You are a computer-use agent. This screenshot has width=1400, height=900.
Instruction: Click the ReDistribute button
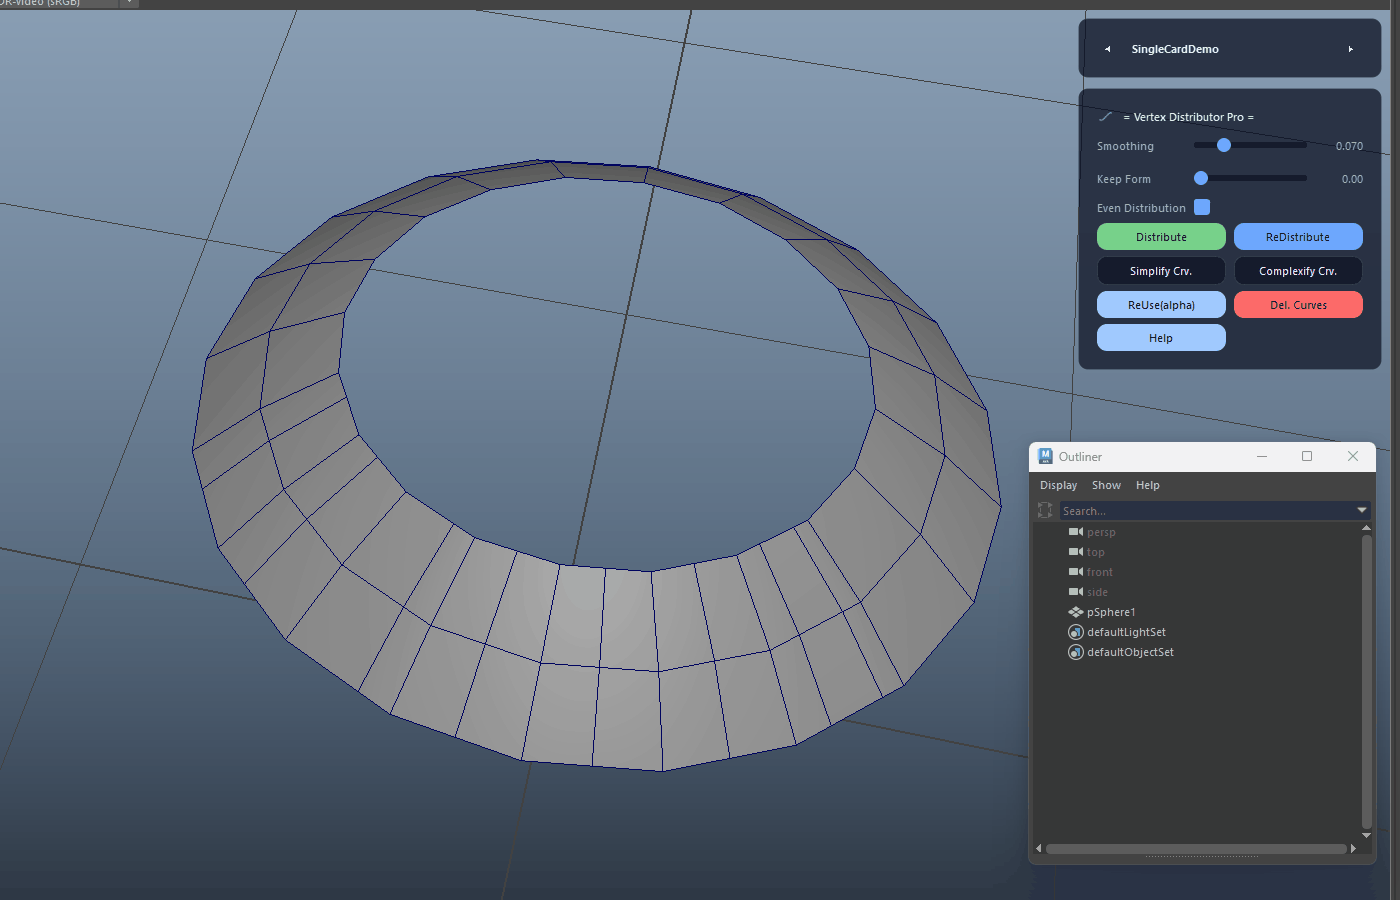tap(1298, 237)
